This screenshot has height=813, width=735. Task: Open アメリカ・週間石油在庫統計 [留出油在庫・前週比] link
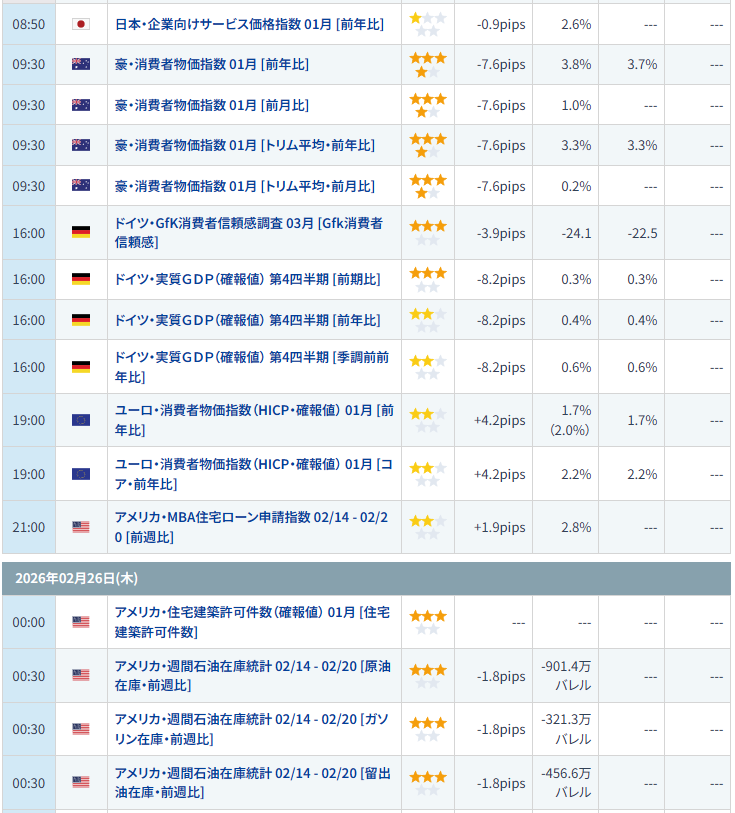tap(252, 782)
